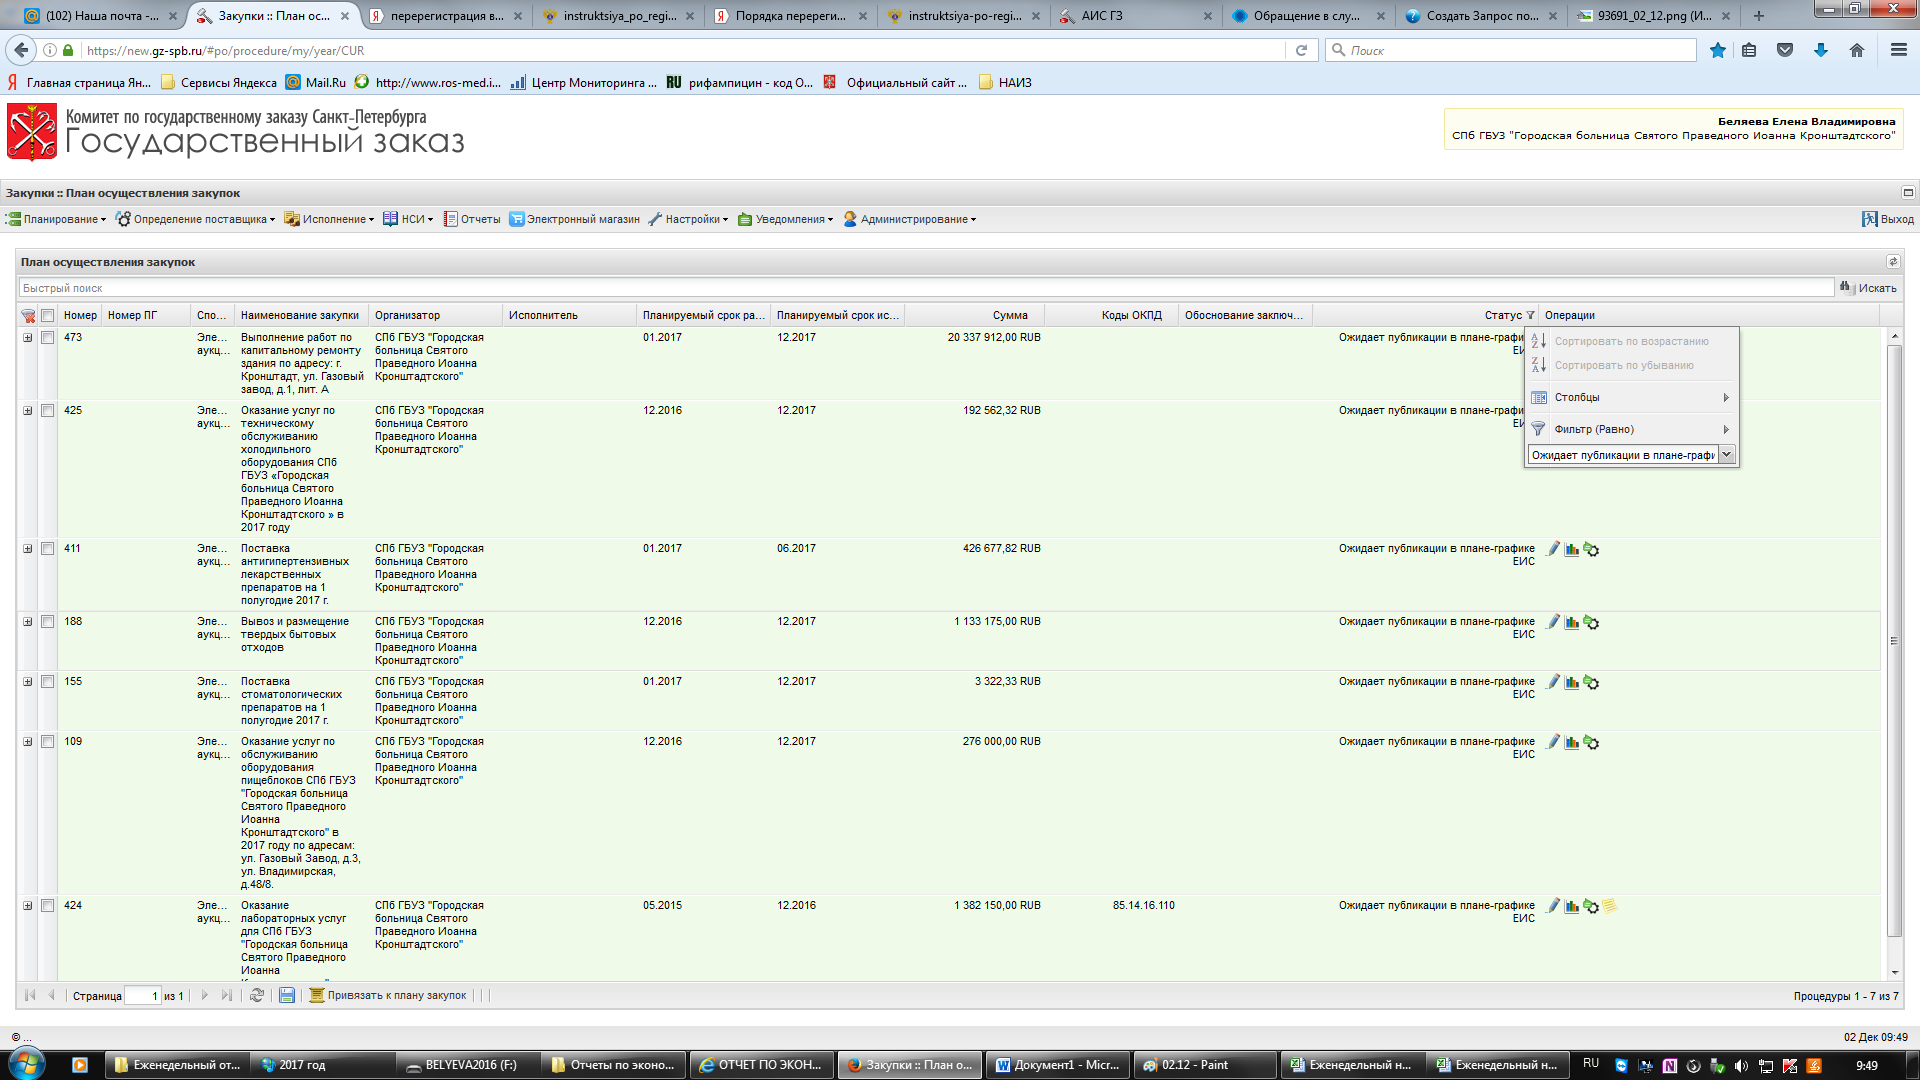Image resolution: width=1920 pixels, height=1080 pixels.
Task: Open bar chart icon in row 188
Action: click(x=1572, y=622)
